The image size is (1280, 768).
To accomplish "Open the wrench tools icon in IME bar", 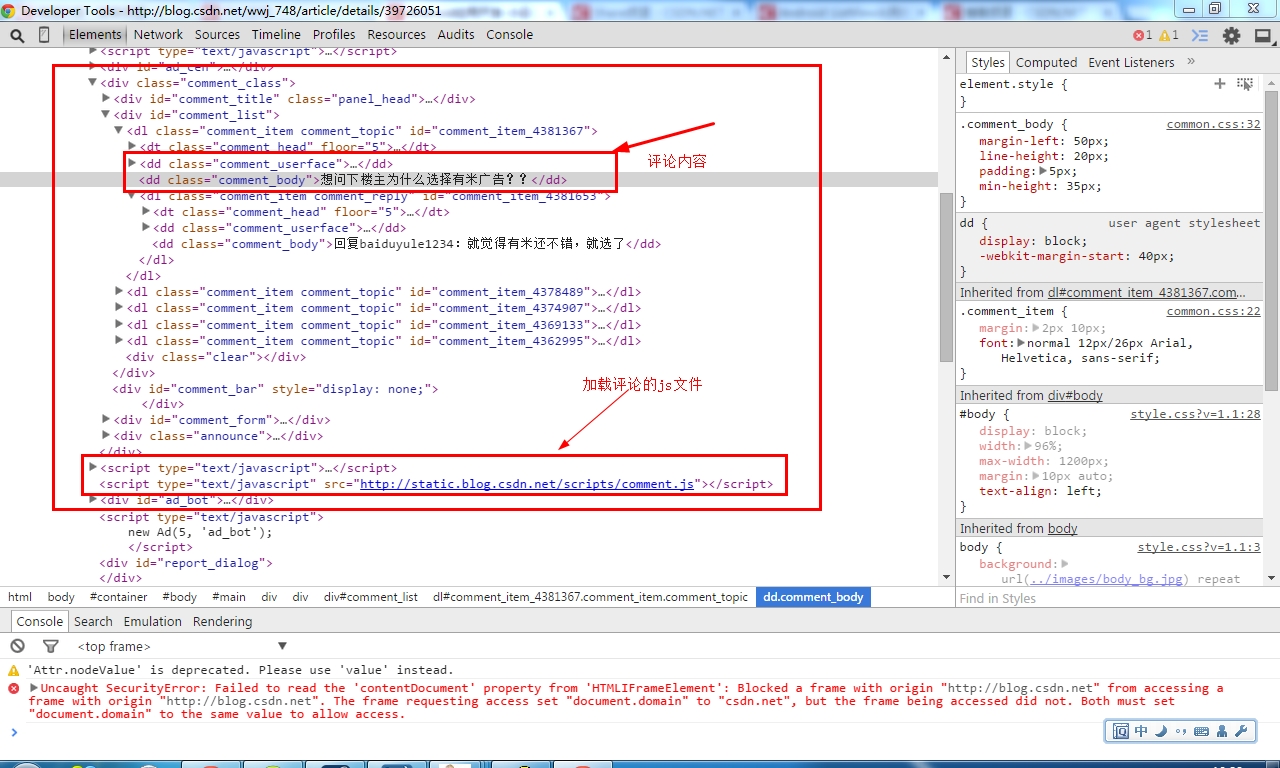I will click(x=1241, y=732).
